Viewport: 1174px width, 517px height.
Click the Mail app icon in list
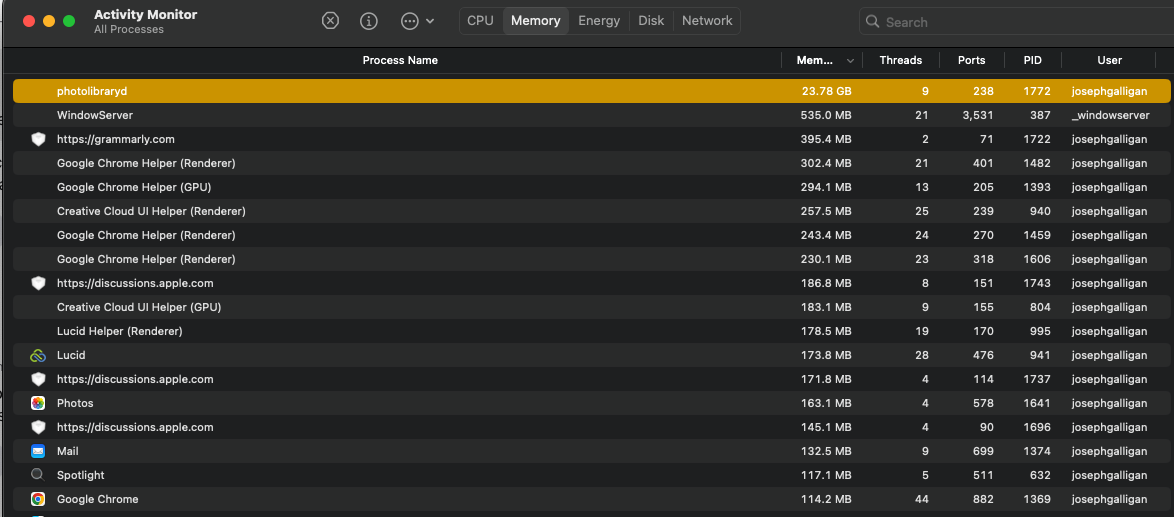pos(38,451)
